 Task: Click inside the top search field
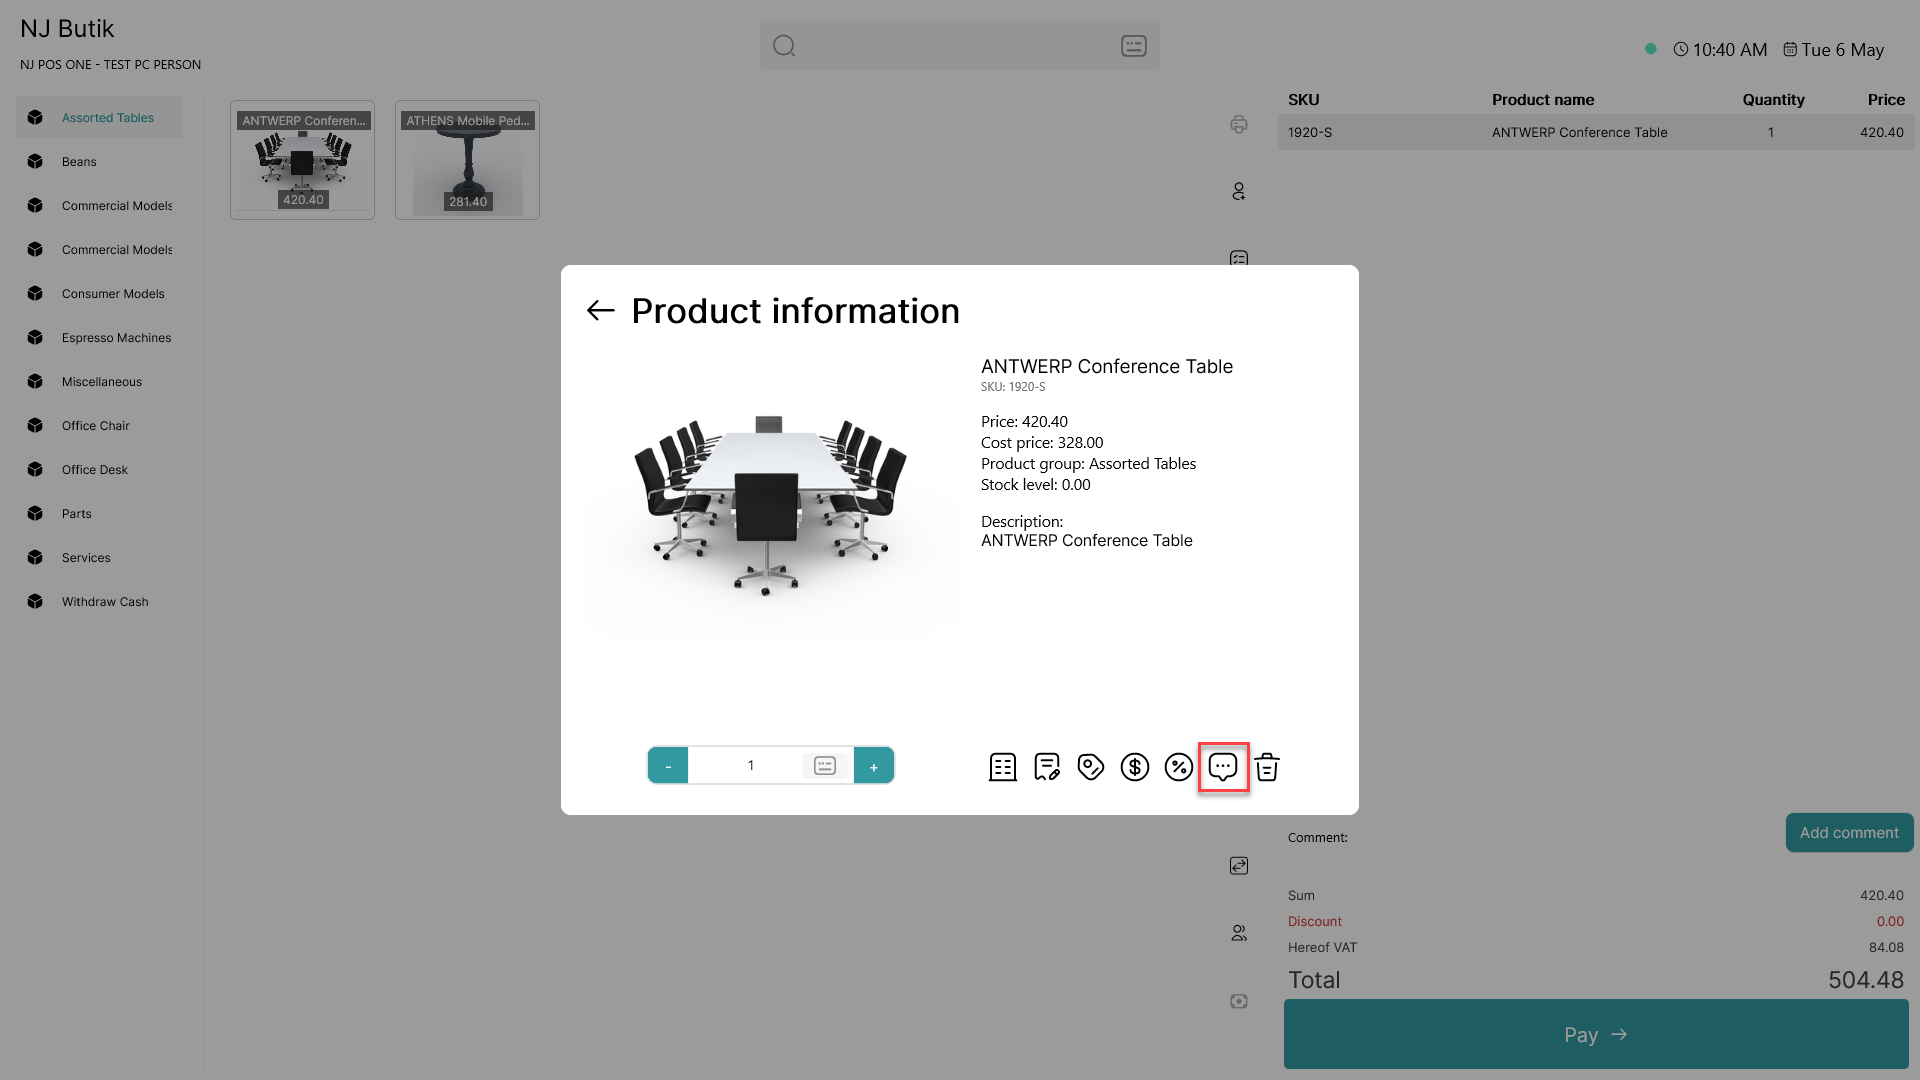coord(960,46)
